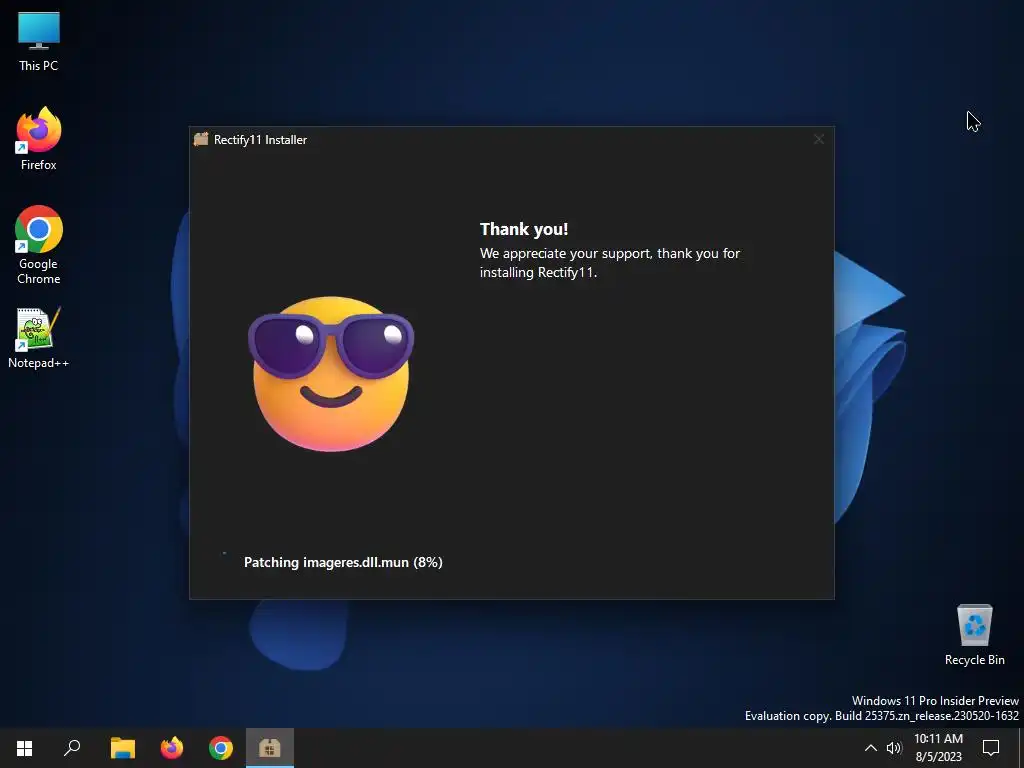Click the 'Rectify11 Installer' window title
Image resolution: width=1024 pixels, height=768 pixels.
click(x=261, y=140)
